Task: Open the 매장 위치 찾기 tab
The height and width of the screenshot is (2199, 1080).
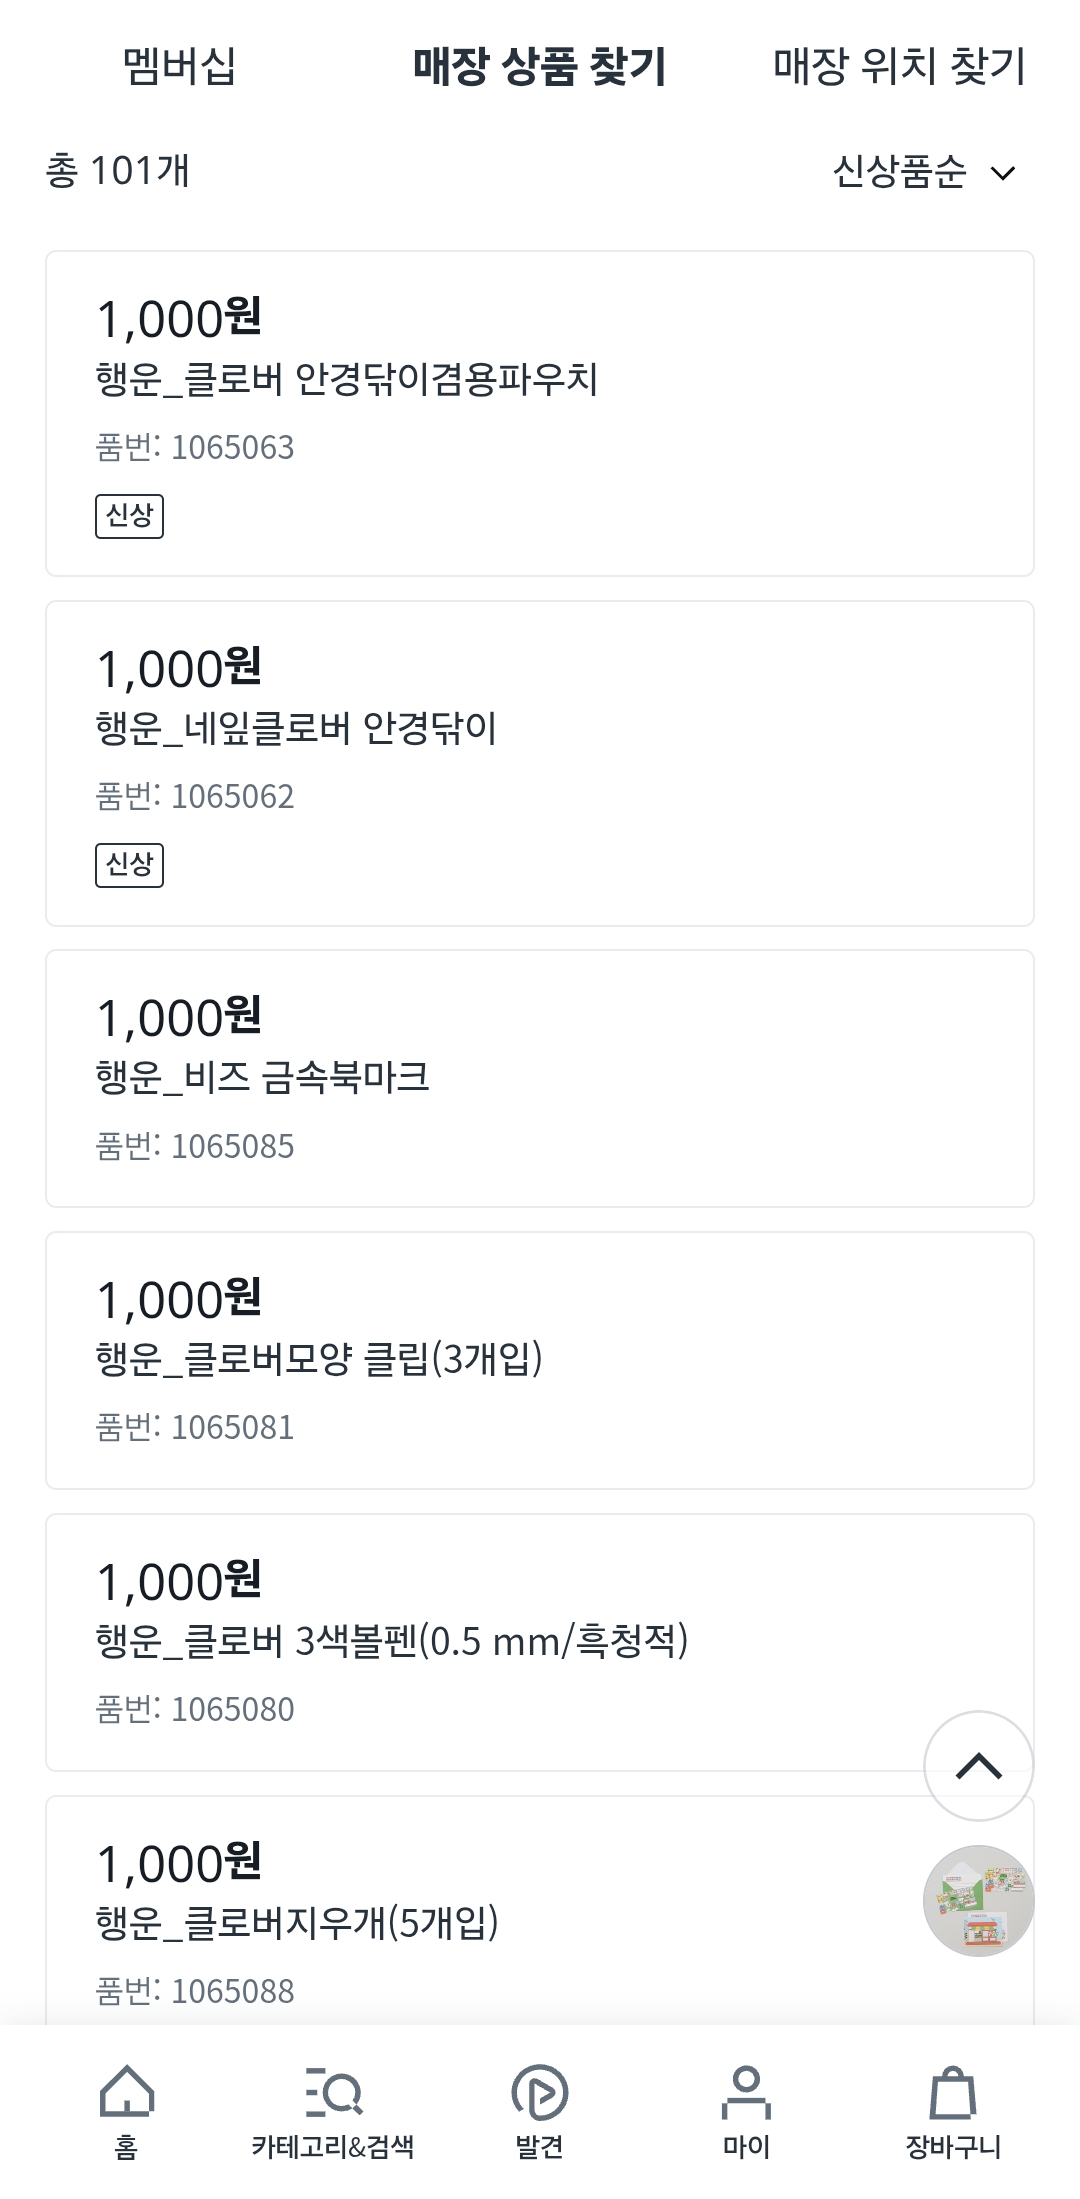Action: coord(899,67)
